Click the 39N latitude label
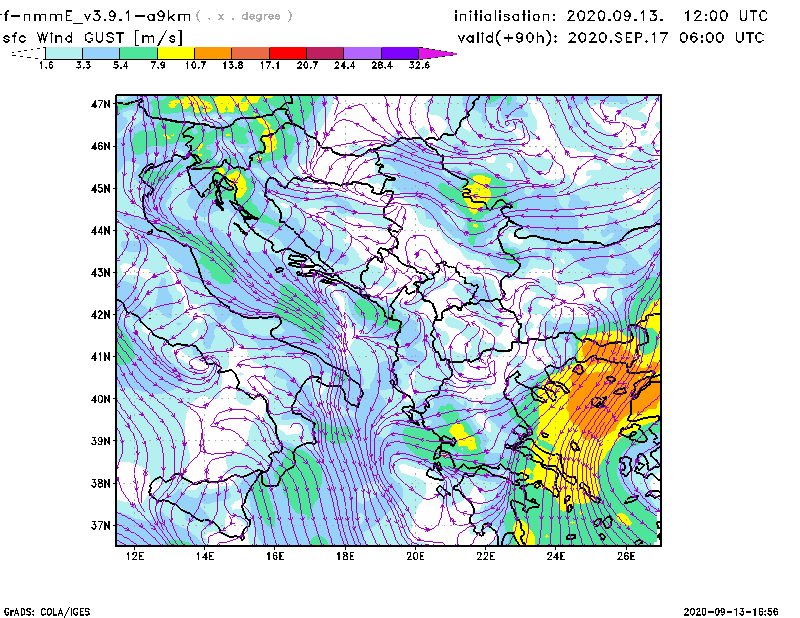 (x=101, y=441)
